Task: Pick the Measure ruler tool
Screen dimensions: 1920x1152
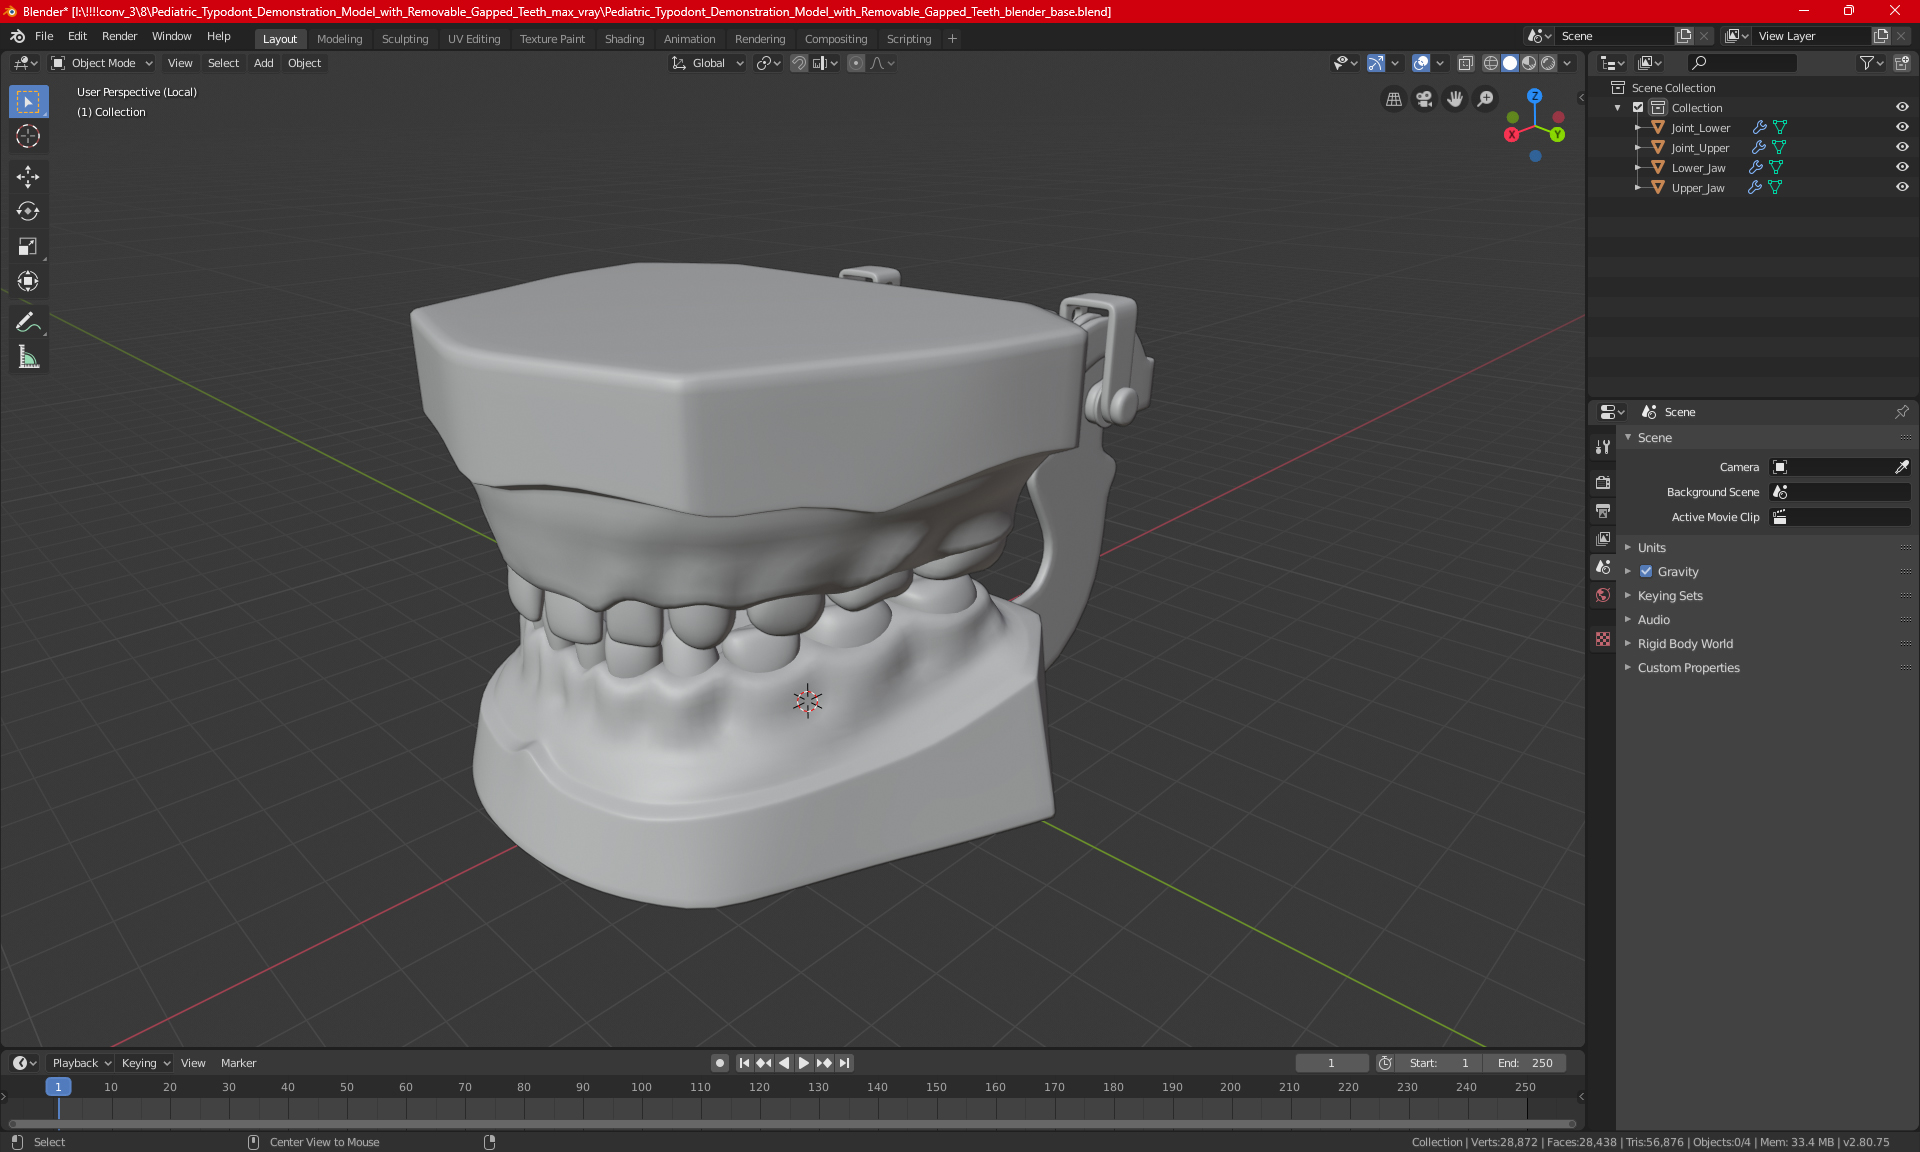Action: point(28,357)
